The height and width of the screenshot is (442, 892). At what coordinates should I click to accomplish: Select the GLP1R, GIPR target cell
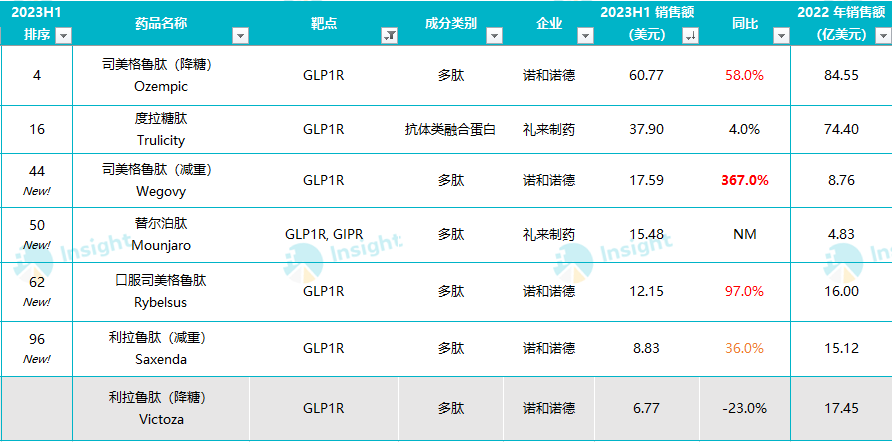coord(324,234)
